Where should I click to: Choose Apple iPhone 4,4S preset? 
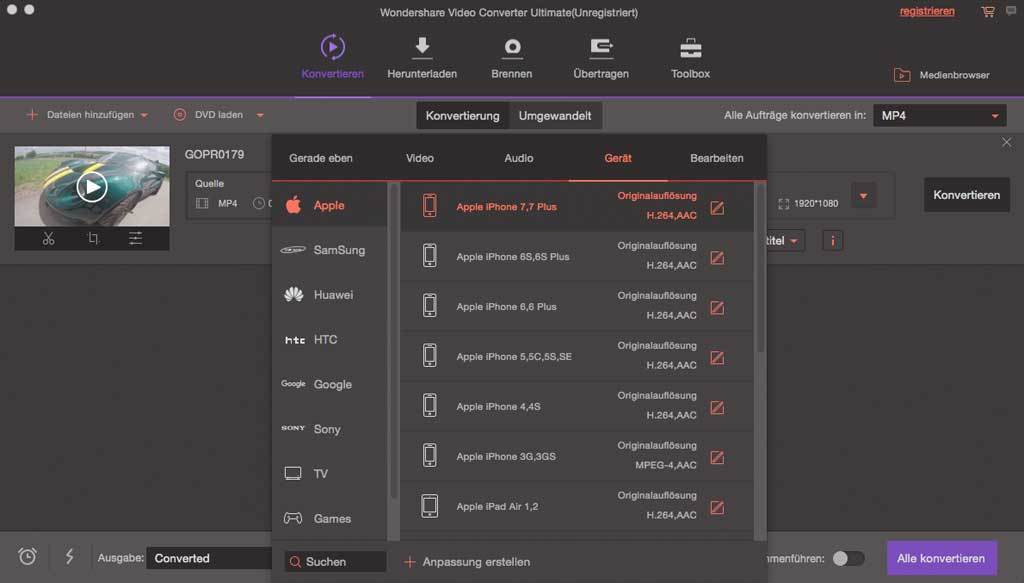point(577,406)
